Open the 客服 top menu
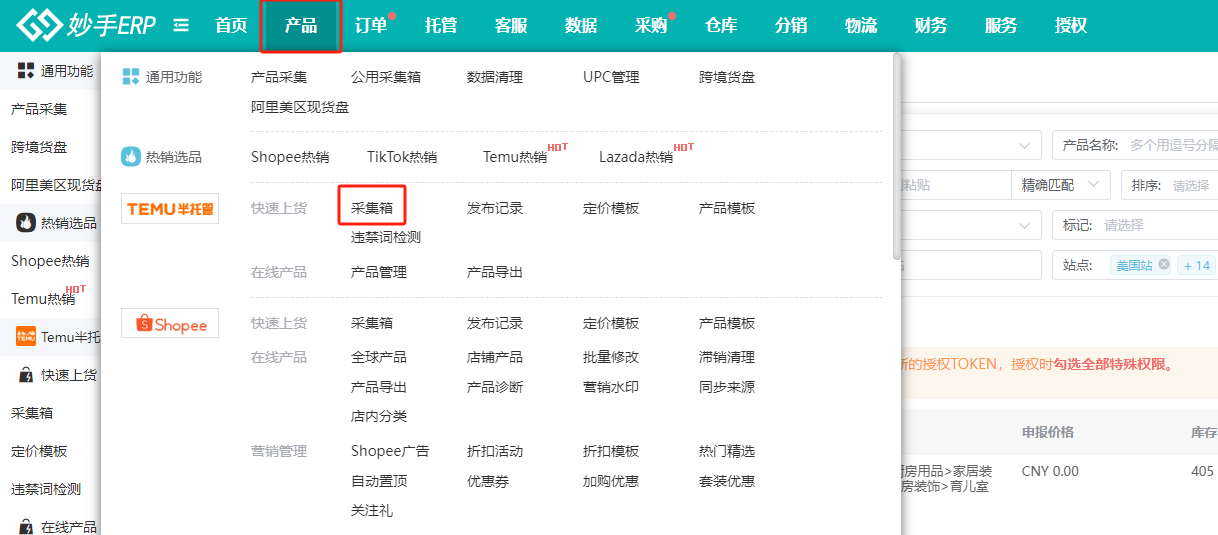The width and height of the screenshot is (1218, 535). pyautogui.click(x=511, y=26)
